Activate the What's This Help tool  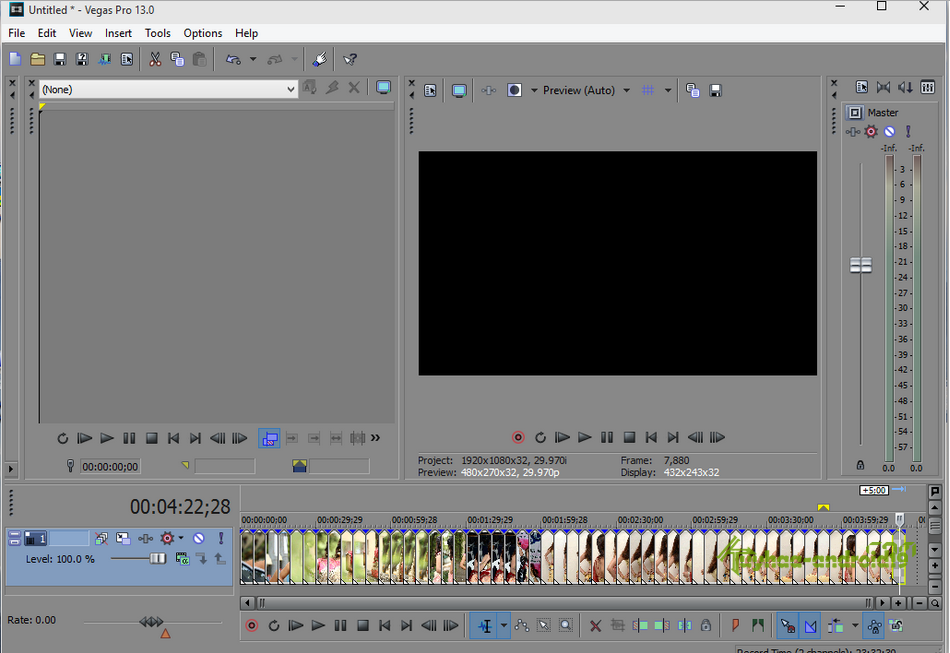349,59
